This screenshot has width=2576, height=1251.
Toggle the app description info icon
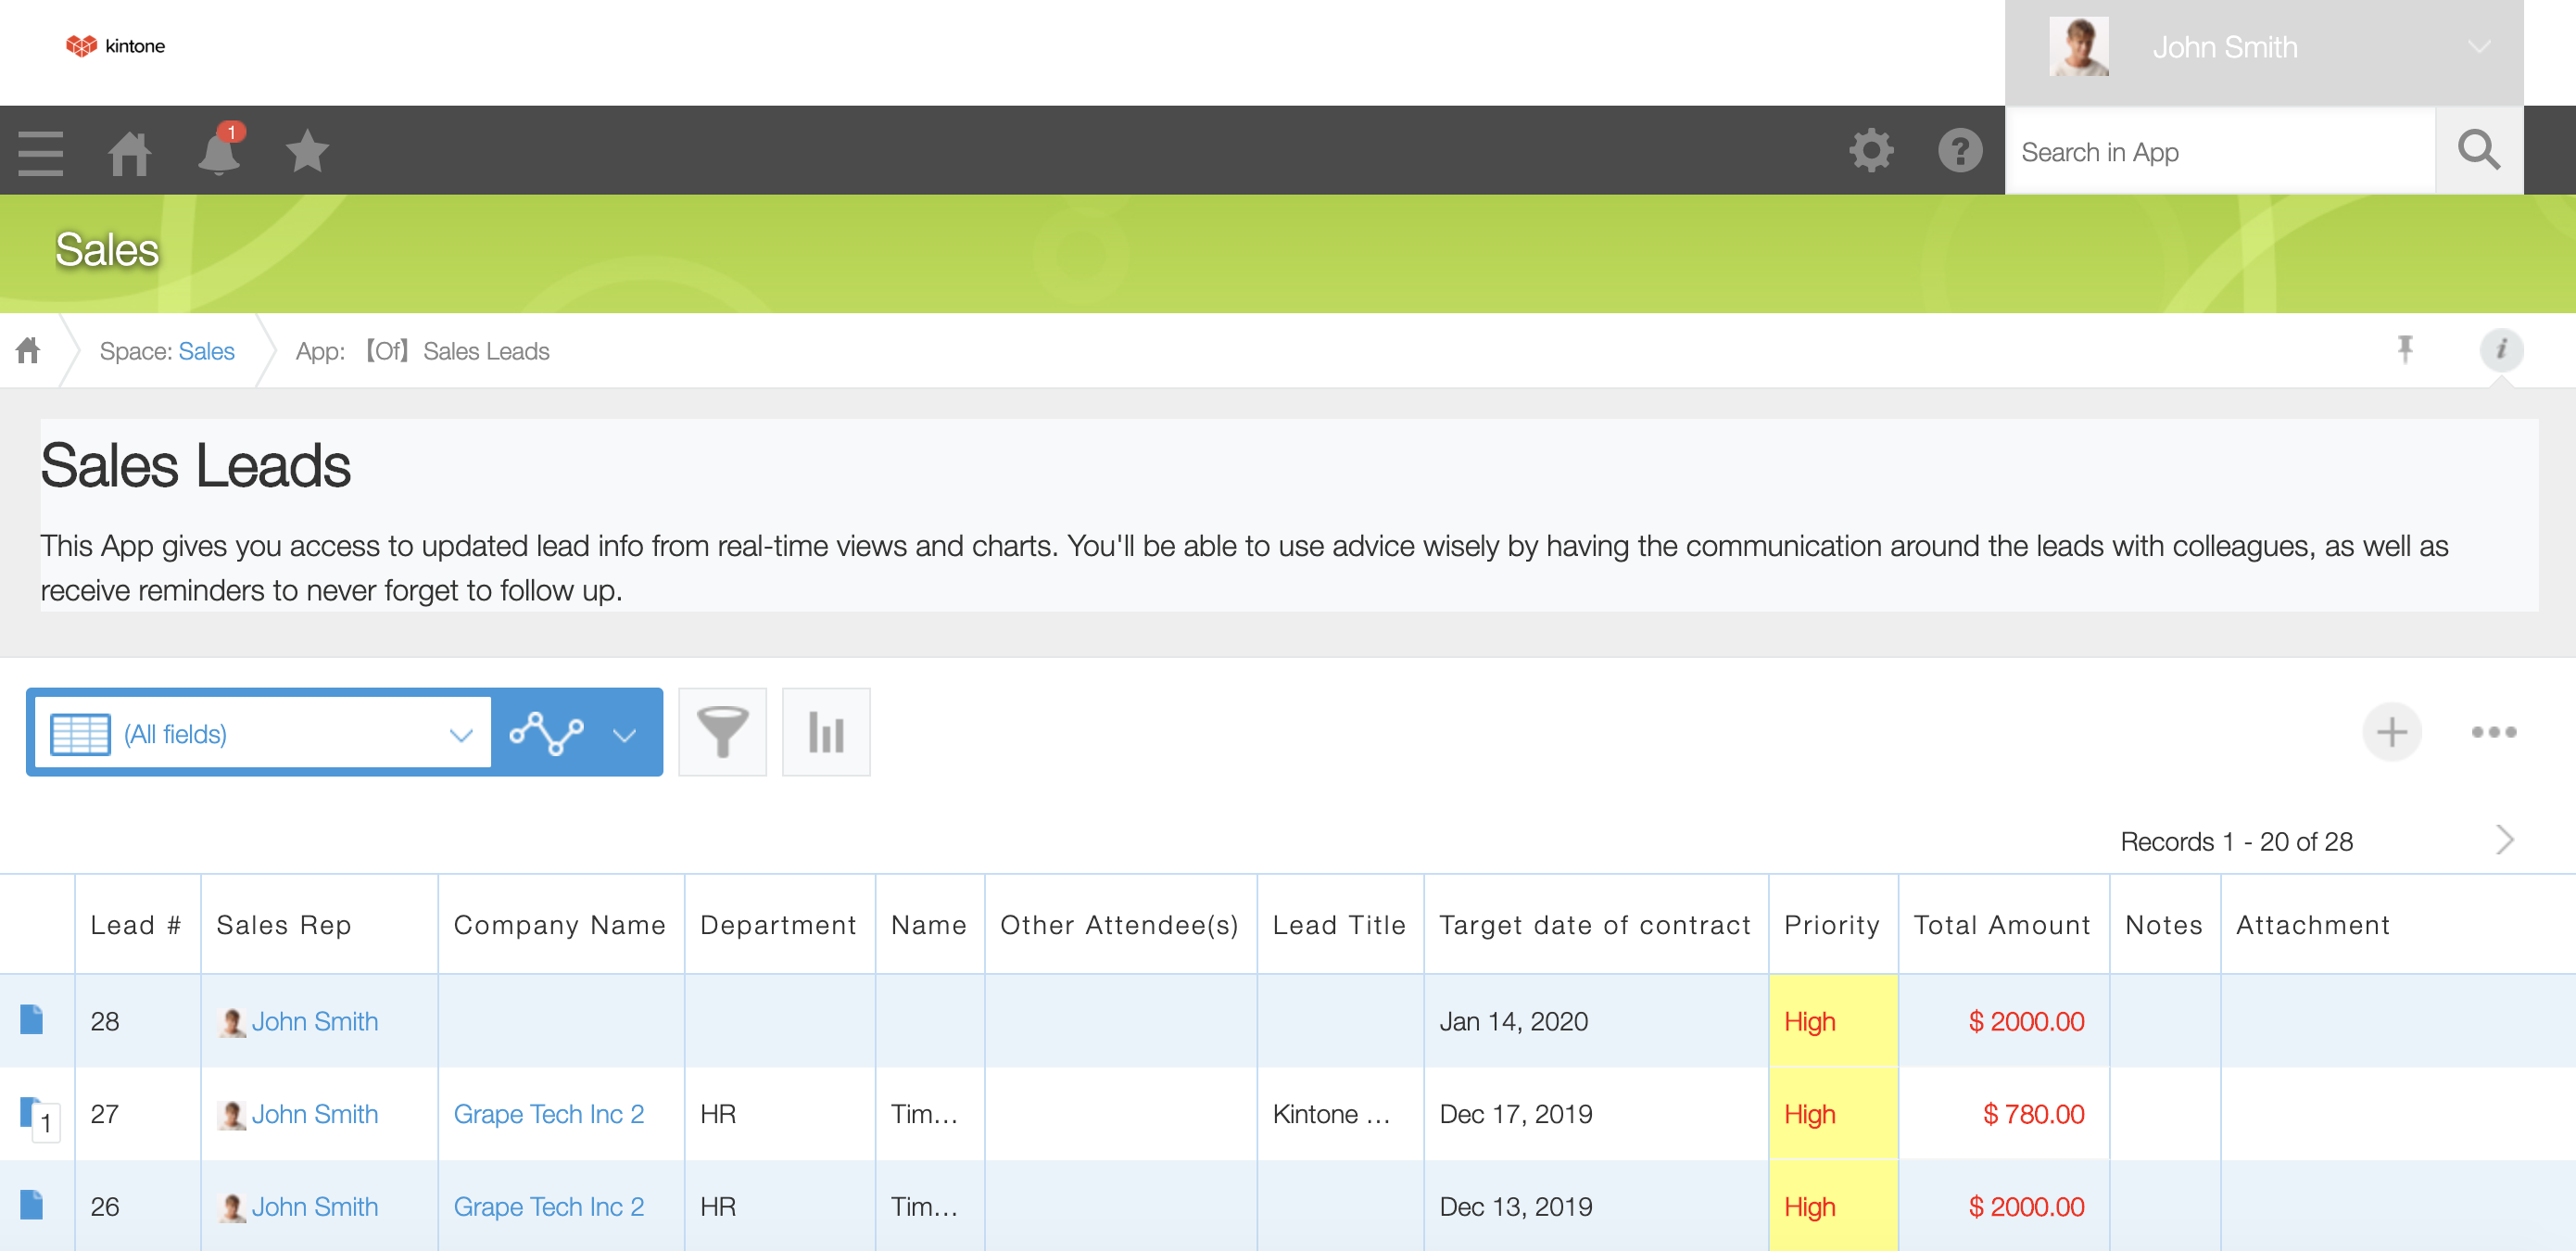pos(2501,349)
